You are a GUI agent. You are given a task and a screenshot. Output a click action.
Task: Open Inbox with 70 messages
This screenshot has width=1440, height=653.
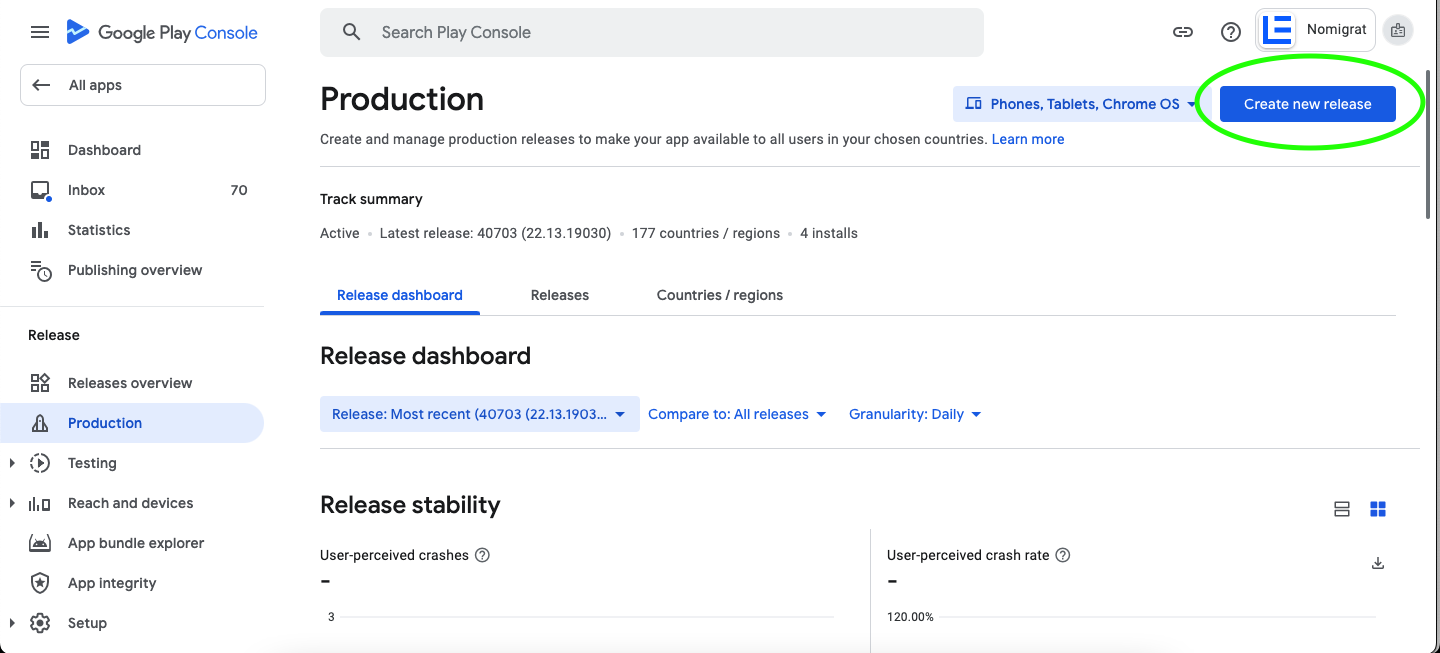click(132, 190)
